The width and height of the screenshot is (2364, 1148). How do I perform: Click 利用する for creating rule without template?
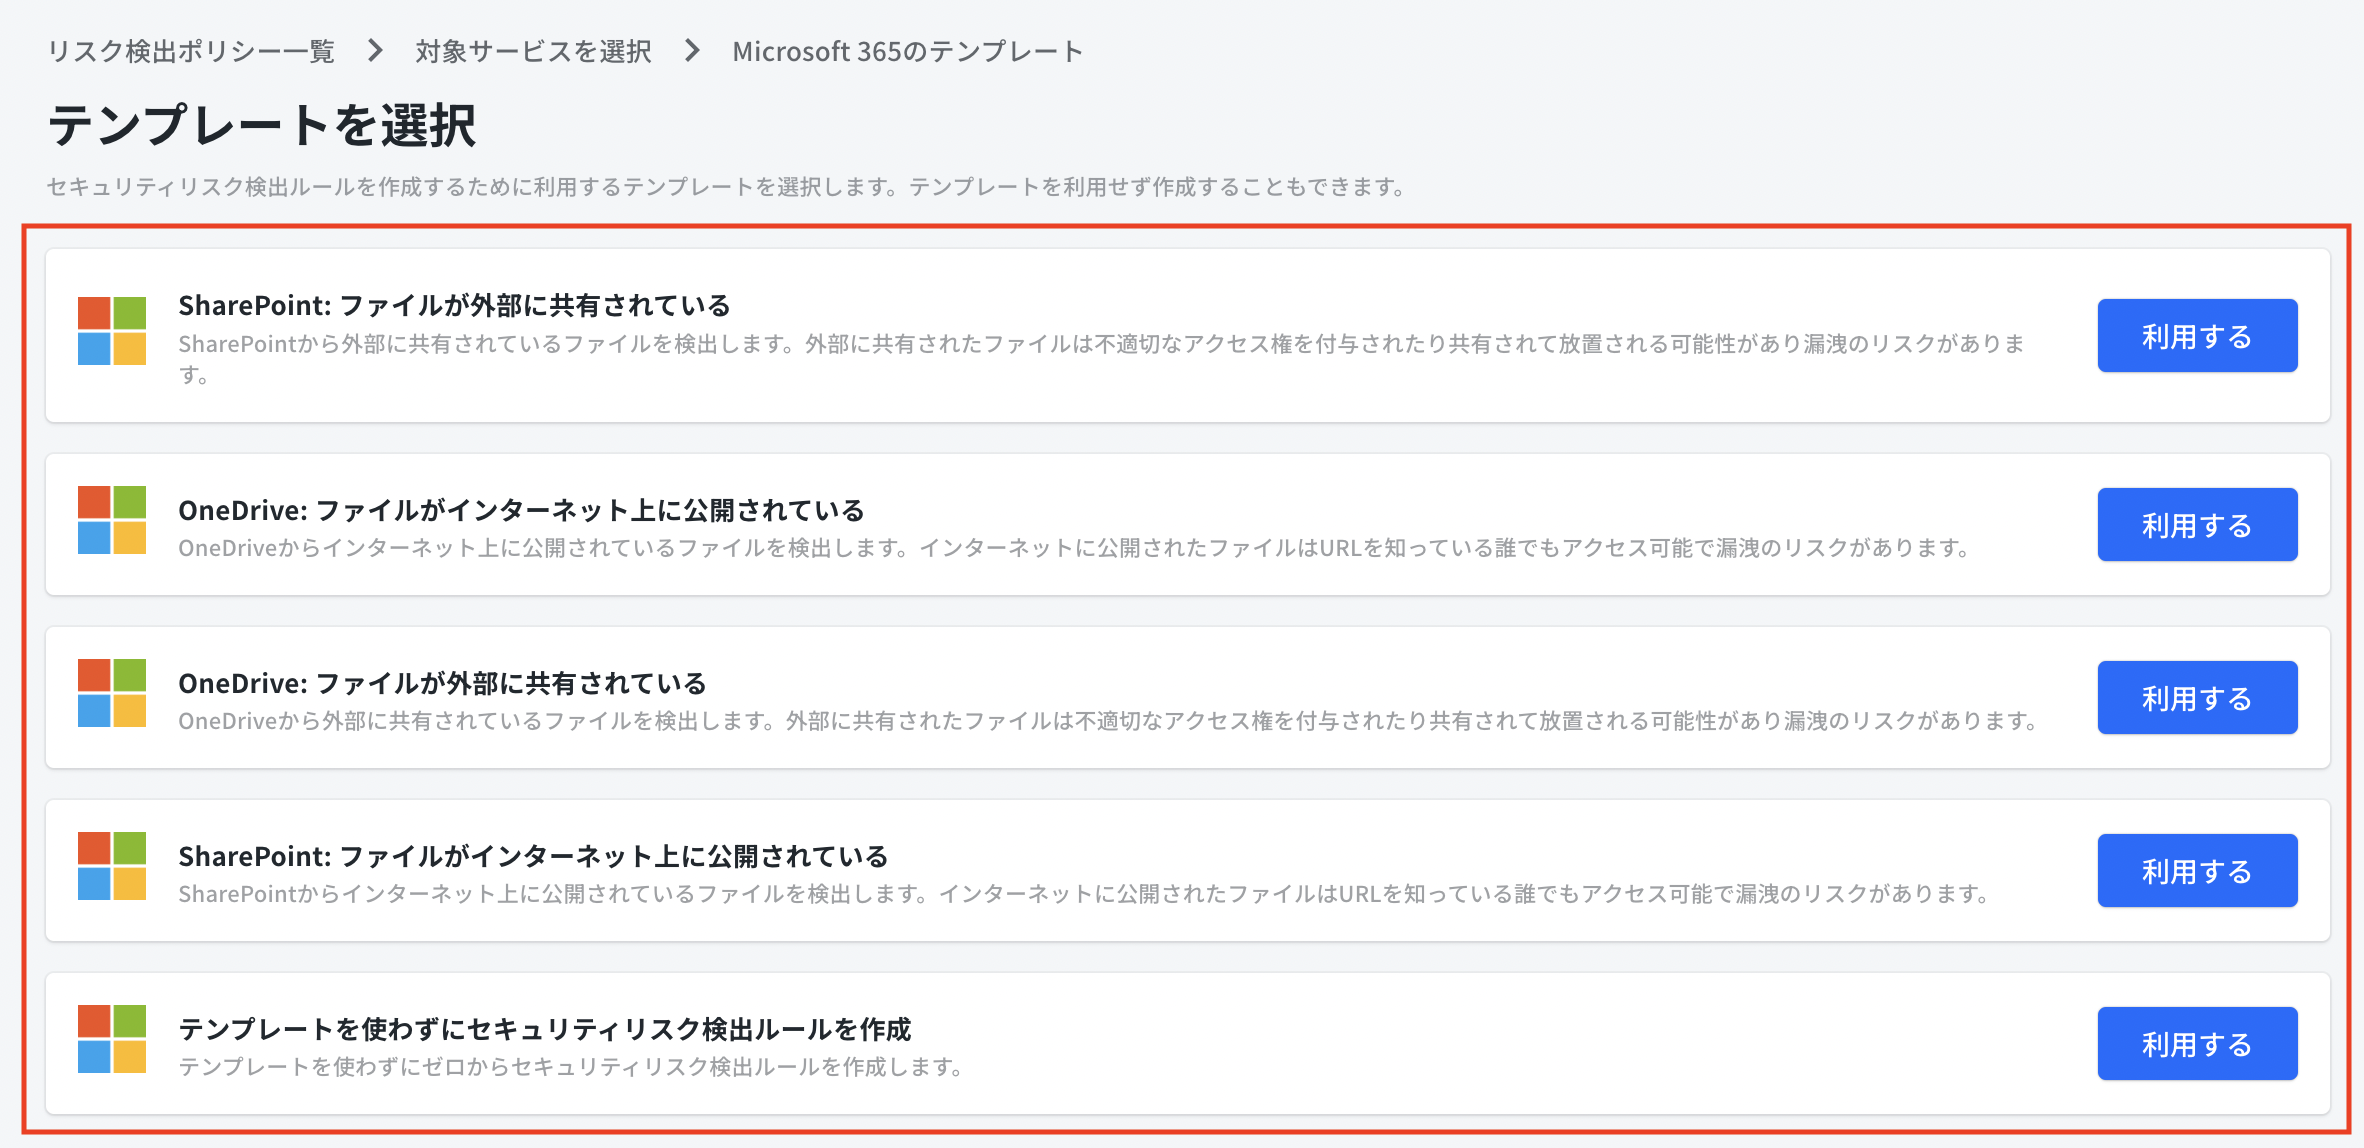click(2197, 1044)
